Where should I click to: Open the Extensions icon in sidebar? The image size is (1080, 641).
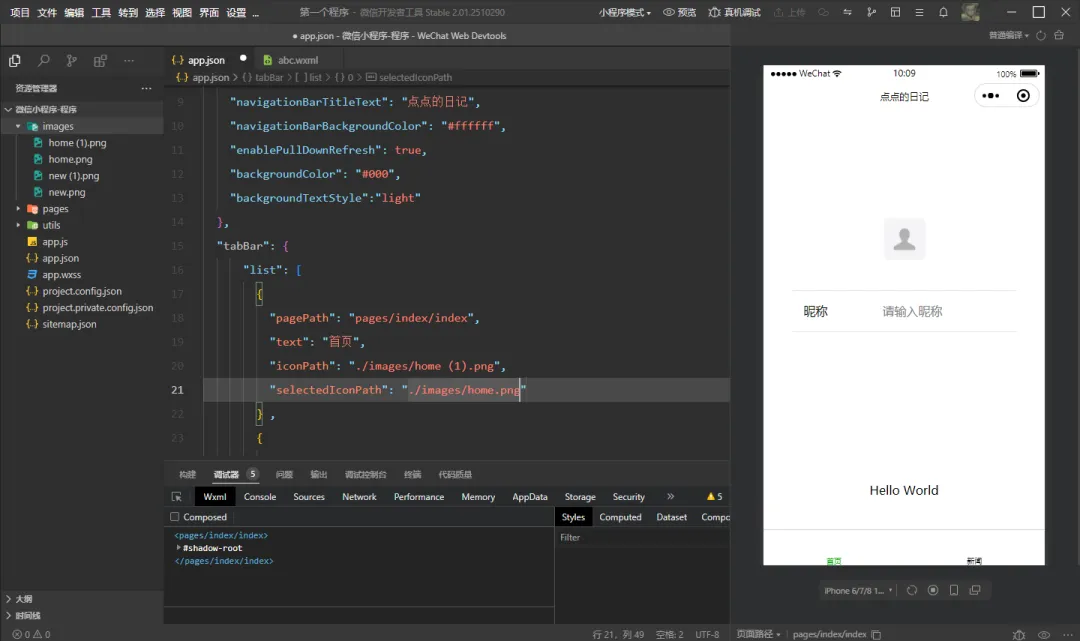point(100,61)
